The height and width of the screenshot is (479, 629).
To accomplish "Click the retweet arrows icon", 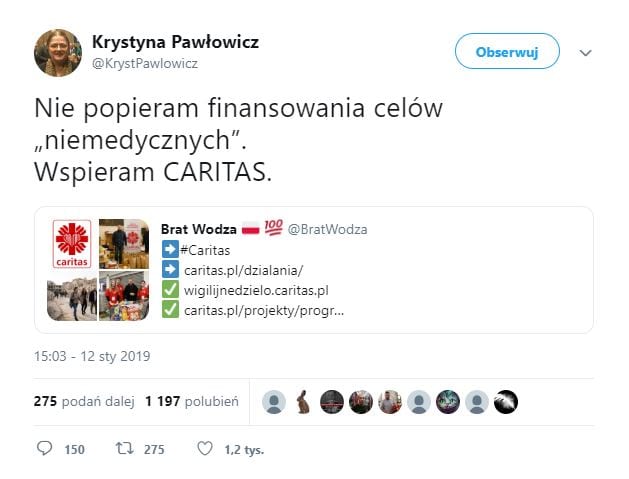I will [x=125, y=448].
